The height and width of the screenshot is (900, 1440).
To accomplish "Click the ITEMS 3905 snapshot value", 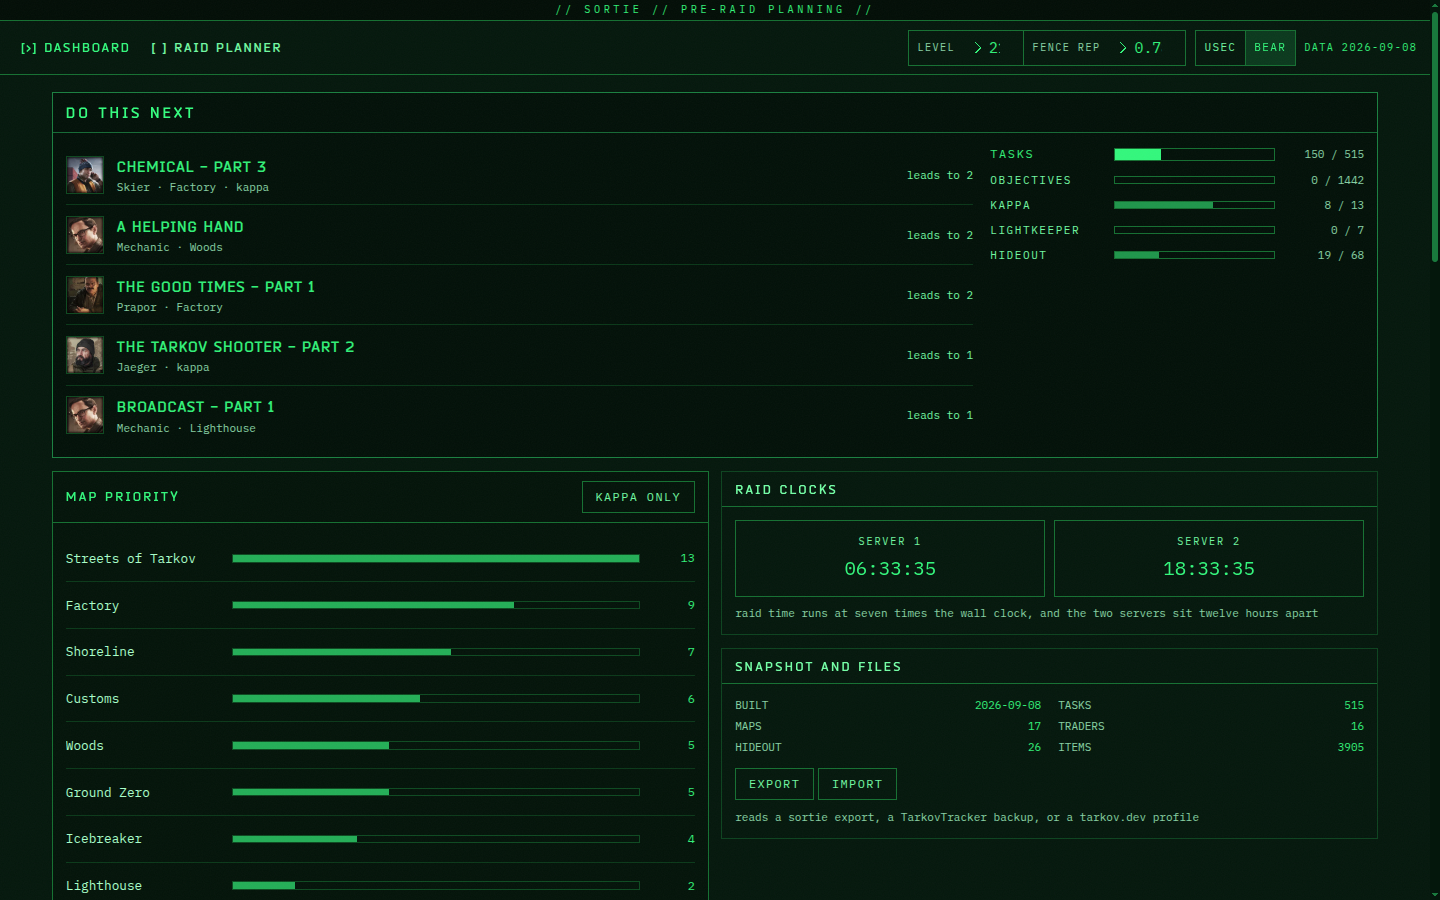I will [x=1351, y=747].
